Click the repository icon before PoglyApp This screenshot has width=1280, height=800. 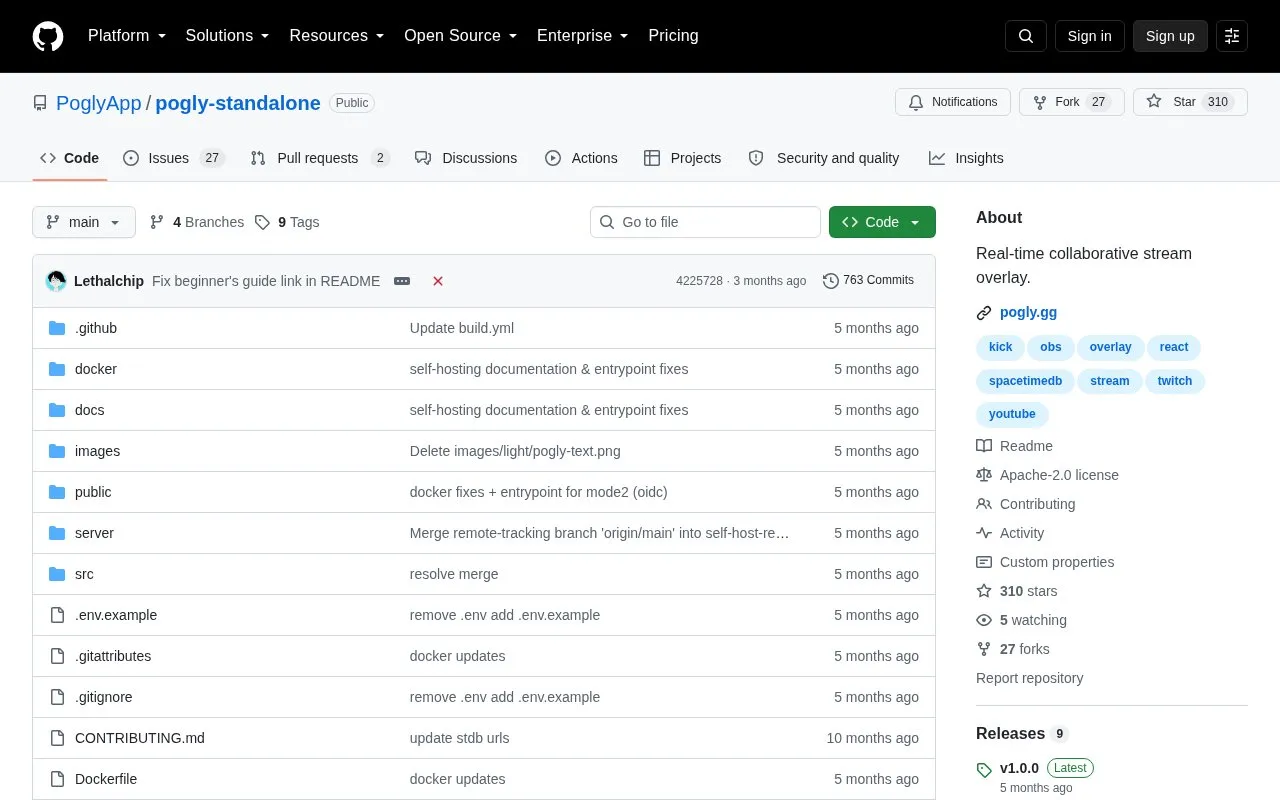[40, 103]
